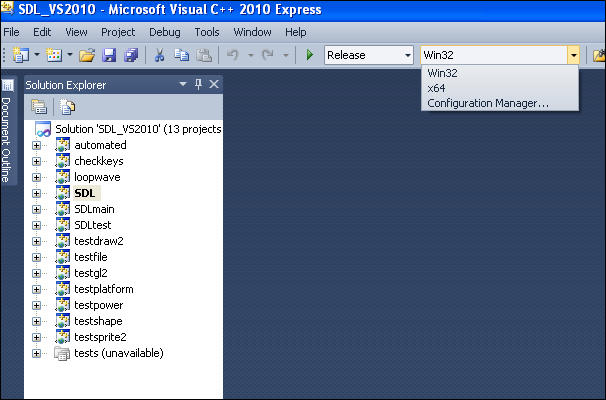Image resolution: width=606 pixels, height=400 pixels.
Task: Select the testgl2 project
Action: 90,273
